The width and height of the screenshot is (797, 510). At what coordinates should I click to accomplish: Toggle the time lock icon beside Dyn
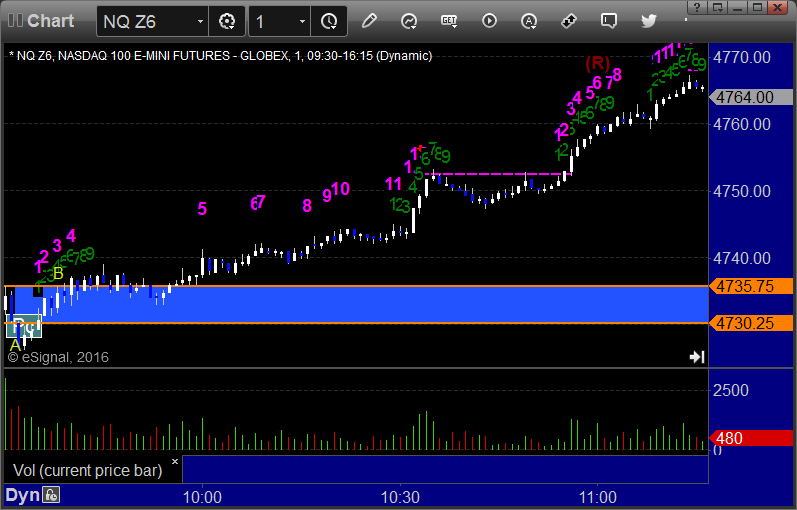51,495
